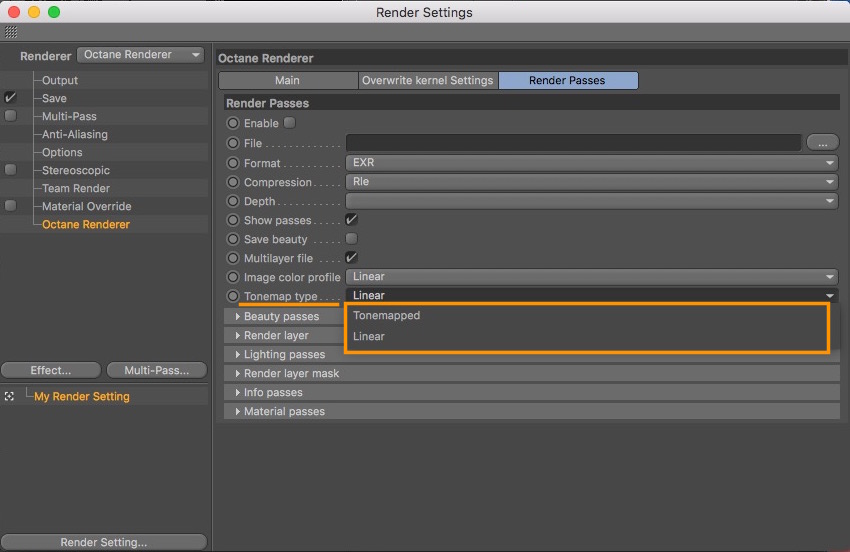Screen dimensions: 850x552
Task: Click the animation circle next to Show passes
Action: click(x=233, y=220)
